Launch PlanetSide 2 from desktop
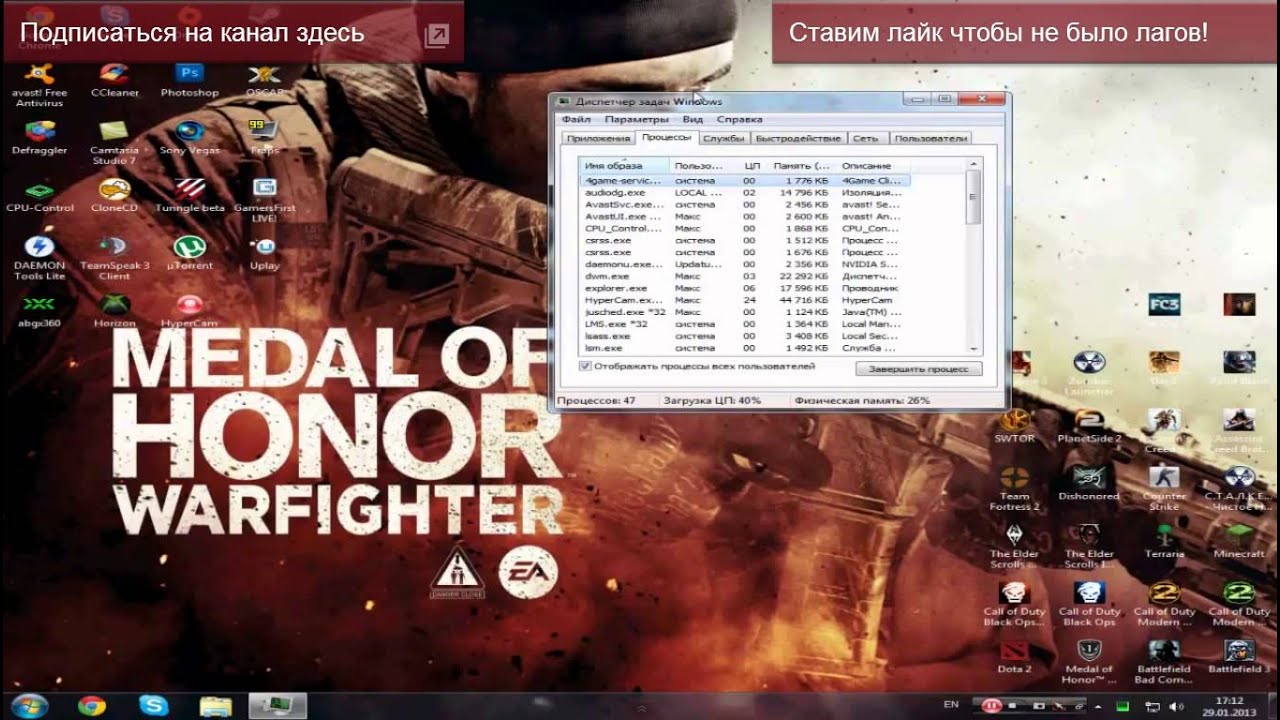The height and width of the screenshot is (720, 1280). [1089, 426]
